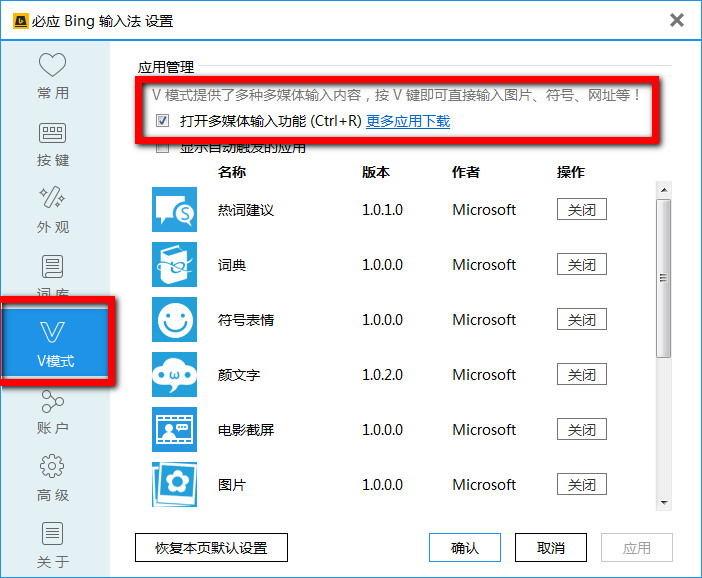Open the 常用 heart sidebar section
The height and width of the screenshot is (578, 702).
click(x=53, y=76)
